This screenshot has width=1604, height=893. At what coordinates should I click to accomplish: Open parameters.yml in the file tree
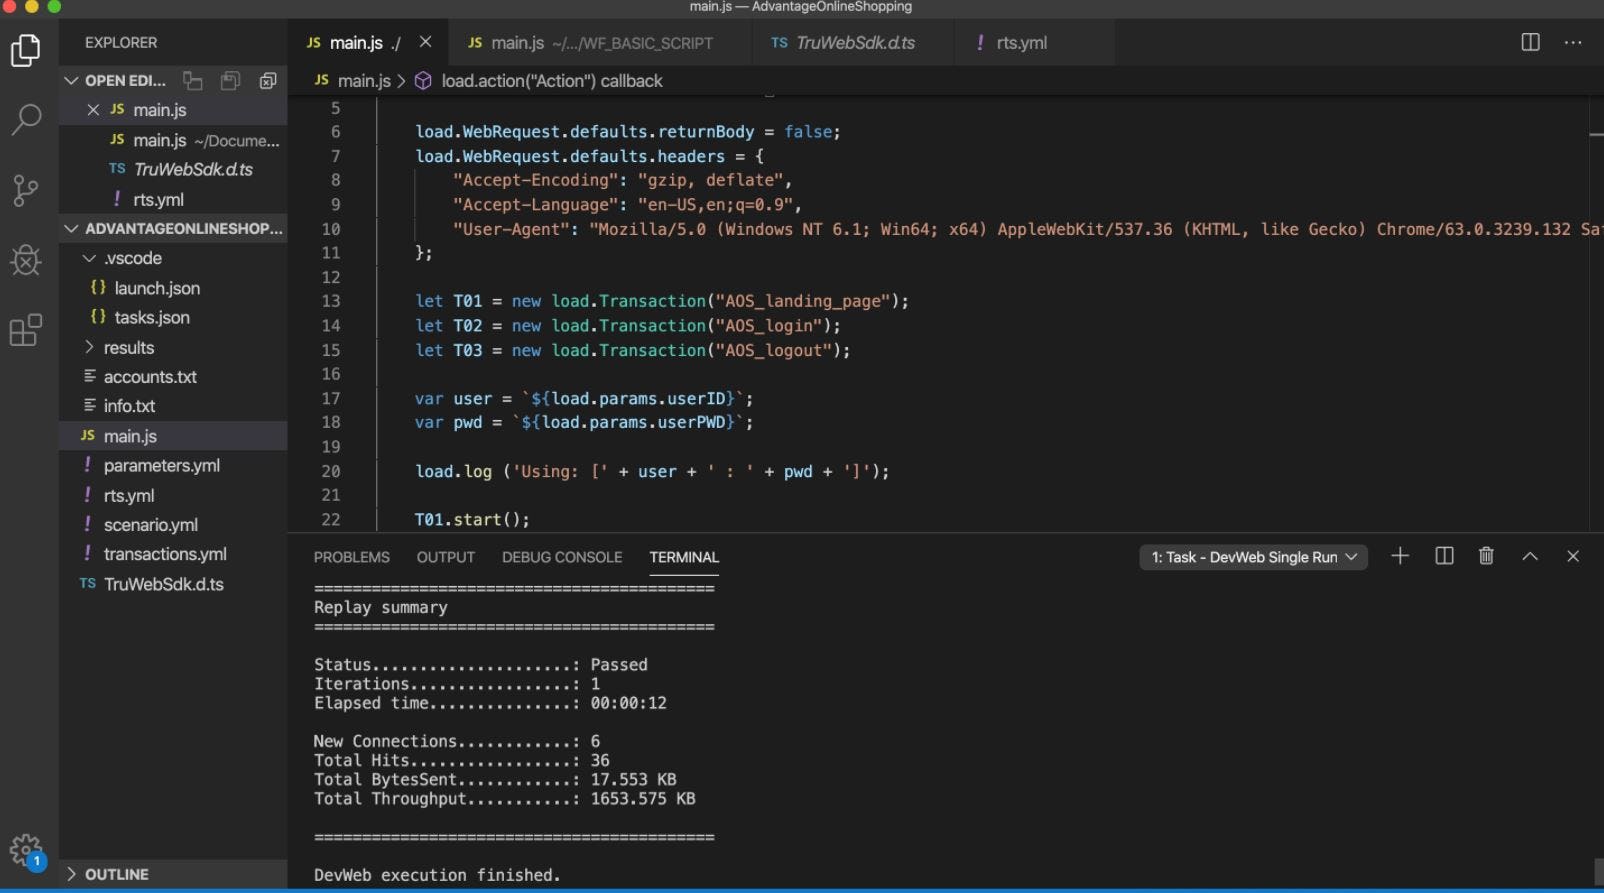tap(161, 465)
